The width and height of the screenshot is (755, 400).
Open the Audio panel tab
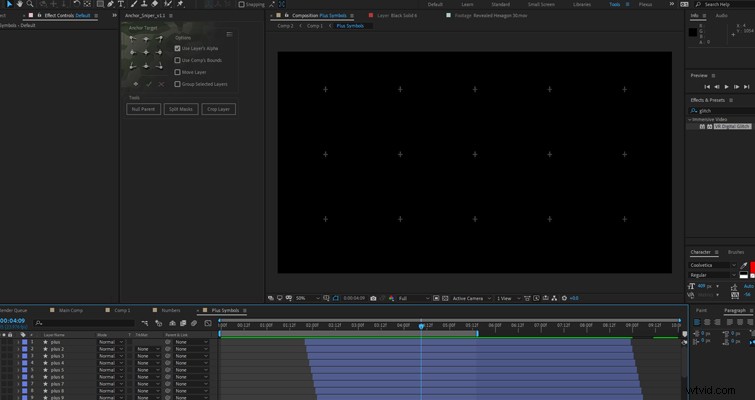tap(721, 15)
